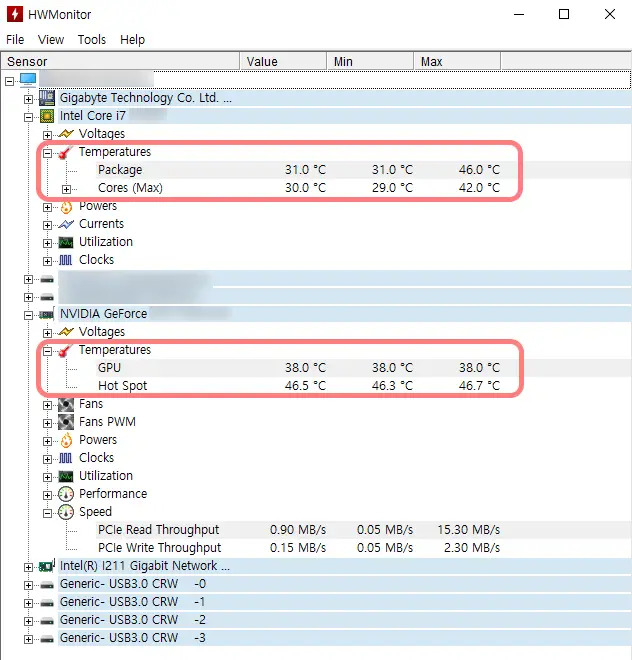Expand the CPU Utilization node
The width and height of the screenshot is (632, 660).
pos(47,243)
